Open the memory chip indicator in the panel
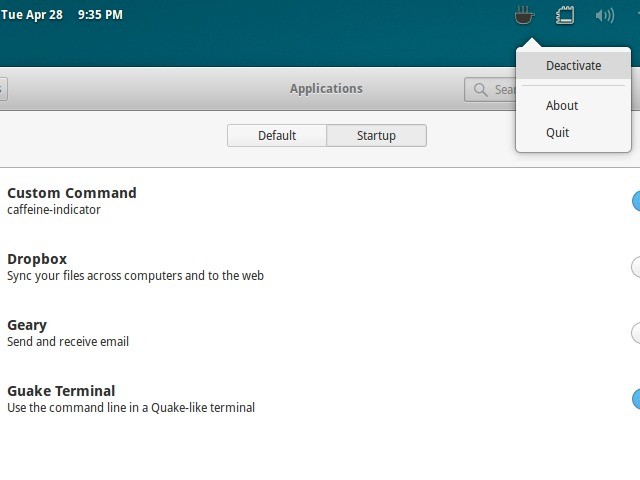Viewport: 640px width, 480px height. [565, 15]
